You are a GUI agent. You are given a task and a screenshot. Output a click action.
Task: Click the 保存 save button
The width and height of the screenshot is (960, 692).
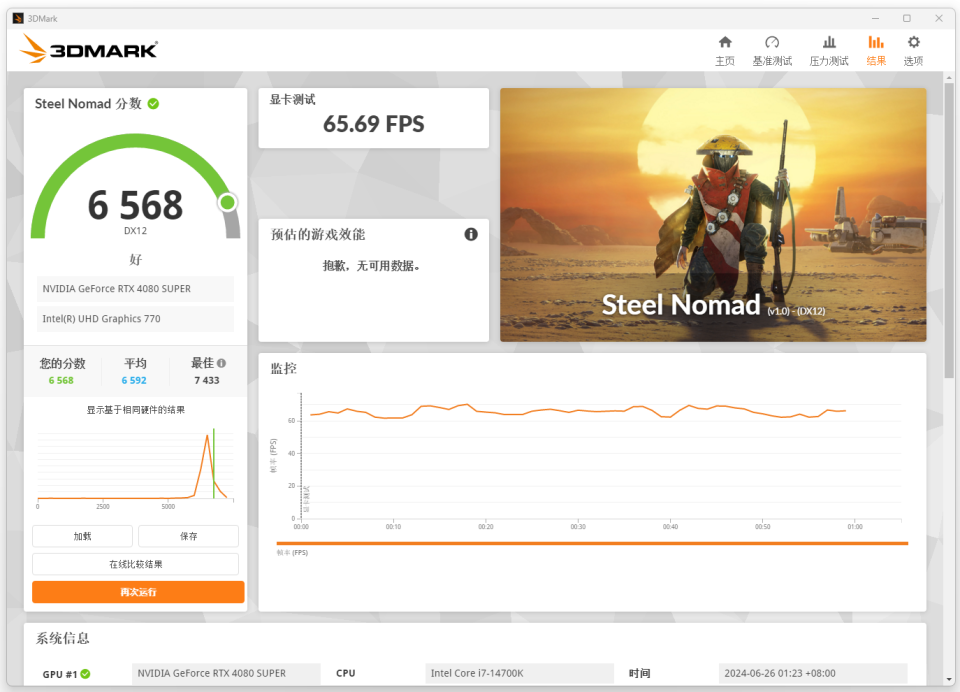click(x=189, y=536)
